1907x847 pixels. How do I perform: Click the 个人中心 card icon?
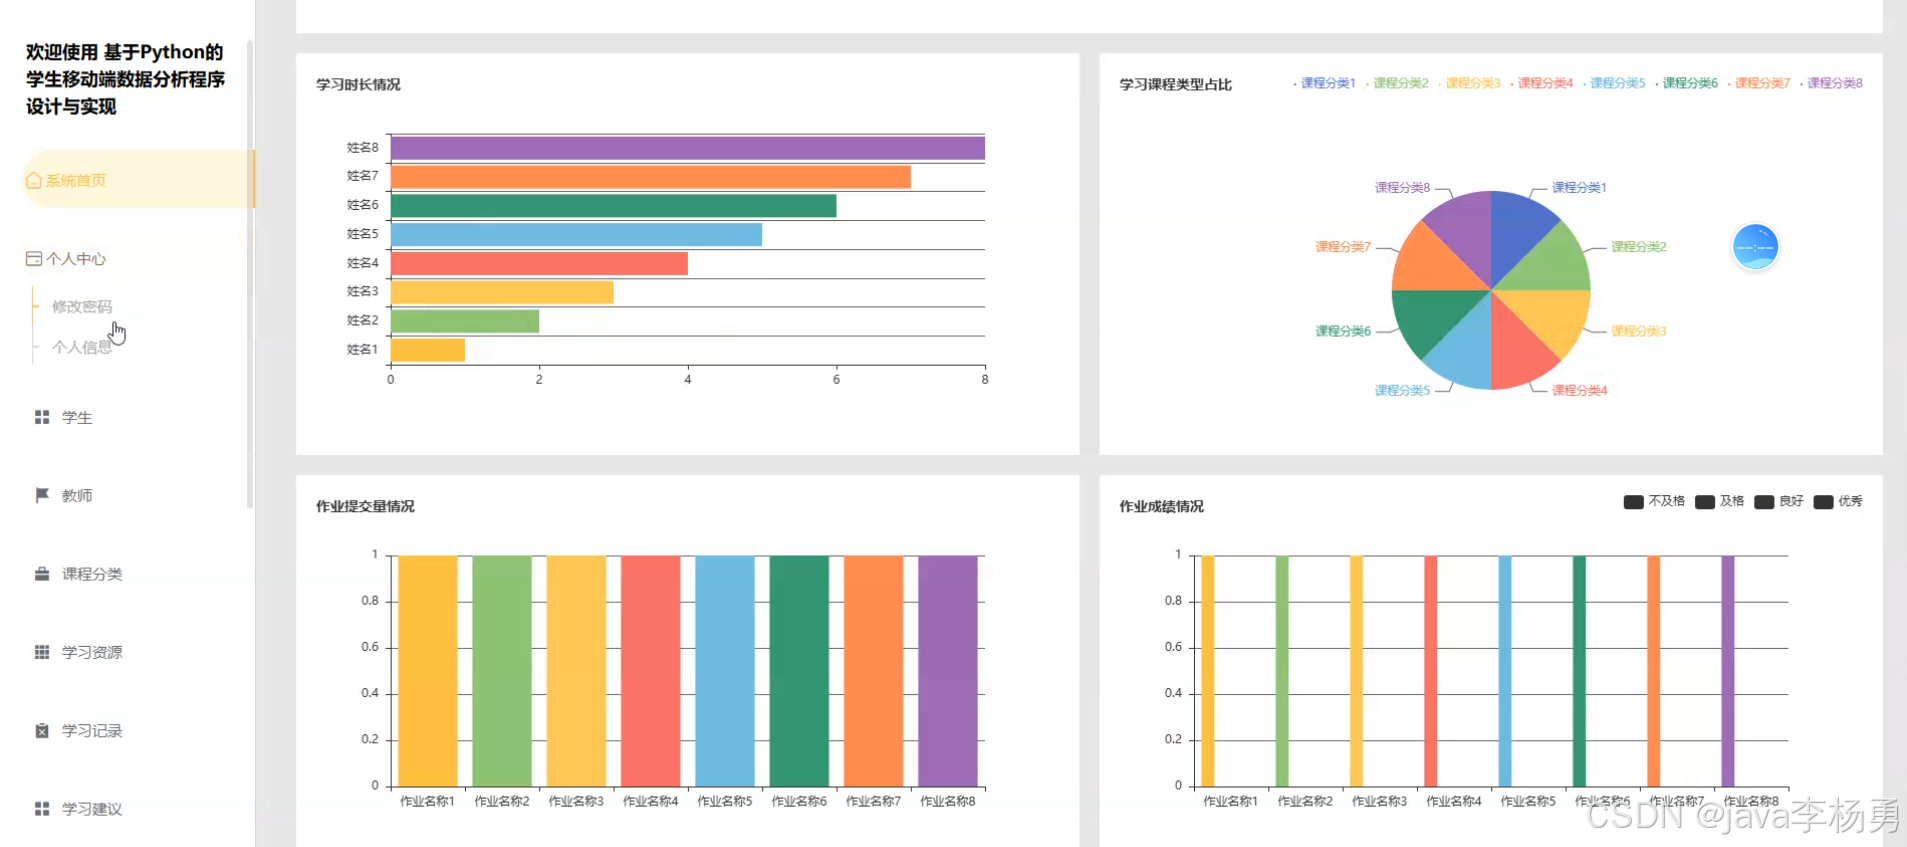tap(34, 259)
